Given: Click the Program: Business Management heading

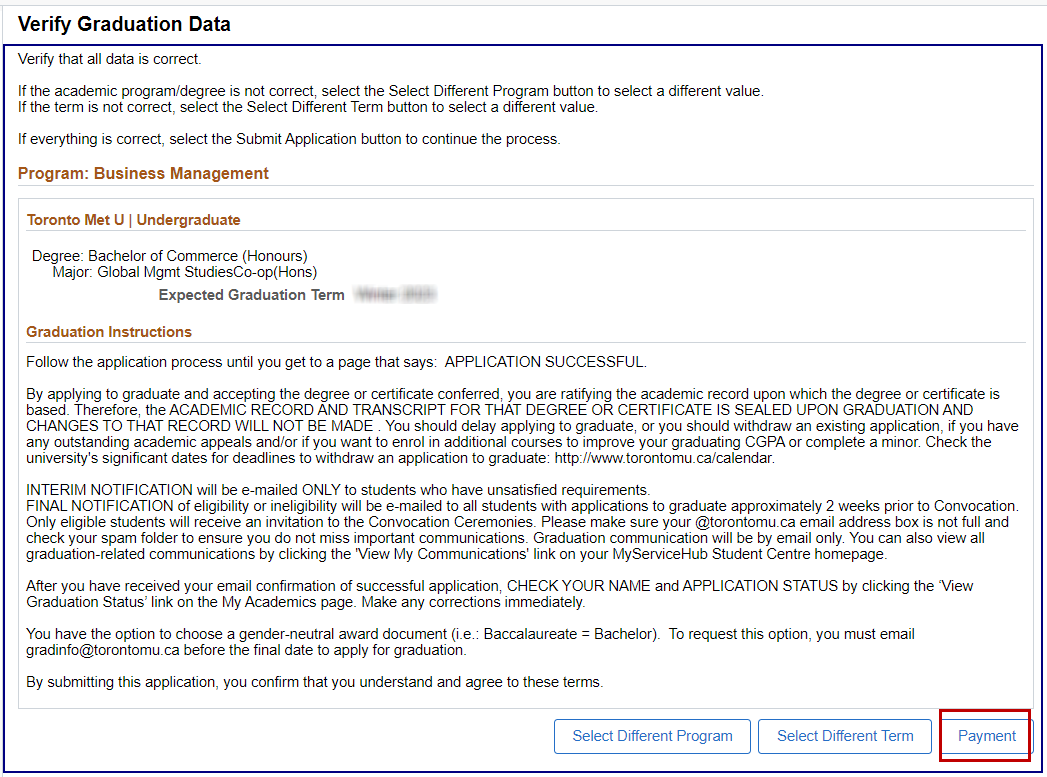Looking at the screenshot, I should point(143,174).
